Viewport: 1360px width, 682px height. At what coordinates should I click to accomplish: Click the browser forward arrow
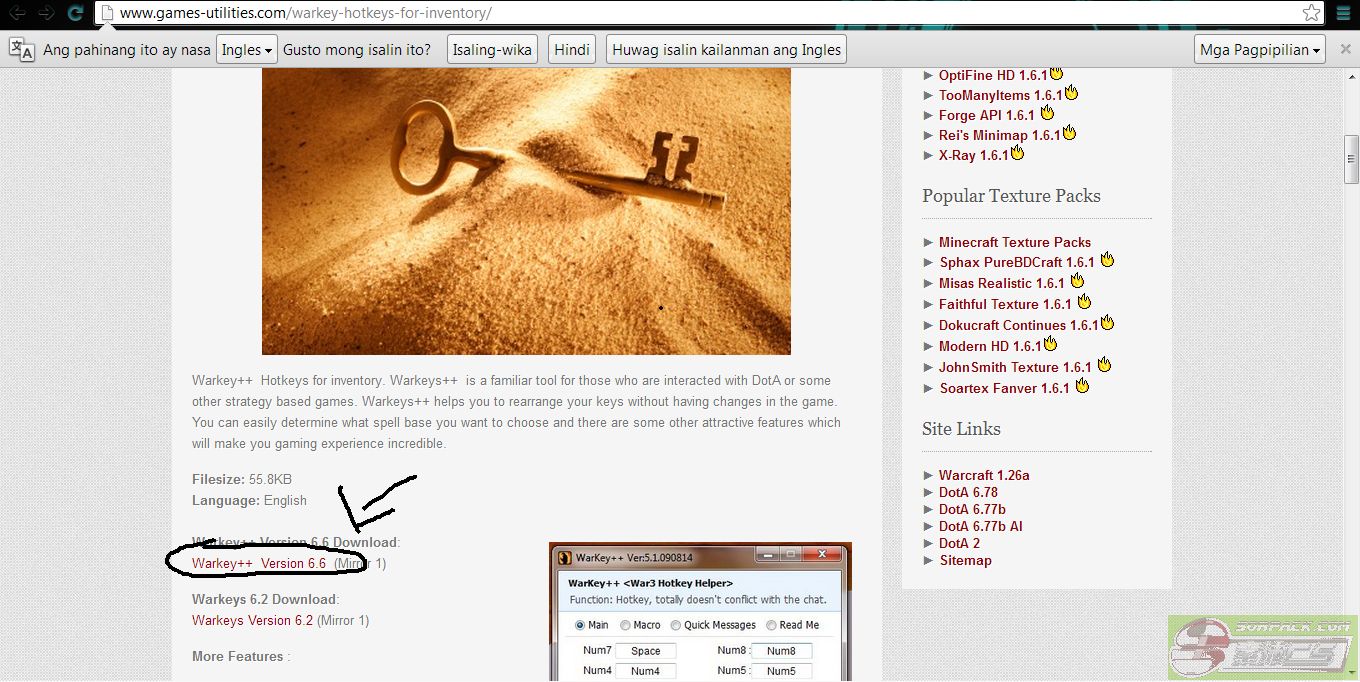(46, 13)
